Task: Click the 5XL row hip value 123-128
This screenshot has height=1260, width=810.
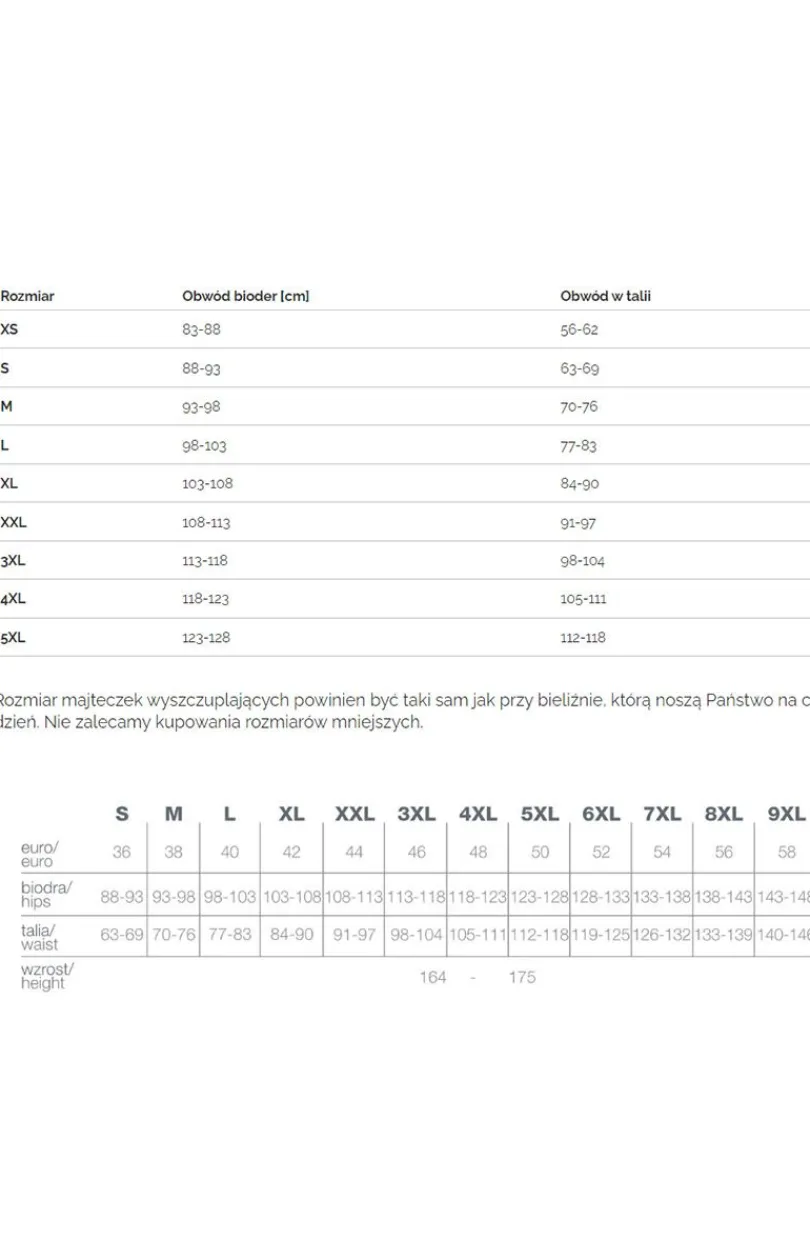Action: tap(206, 637)
